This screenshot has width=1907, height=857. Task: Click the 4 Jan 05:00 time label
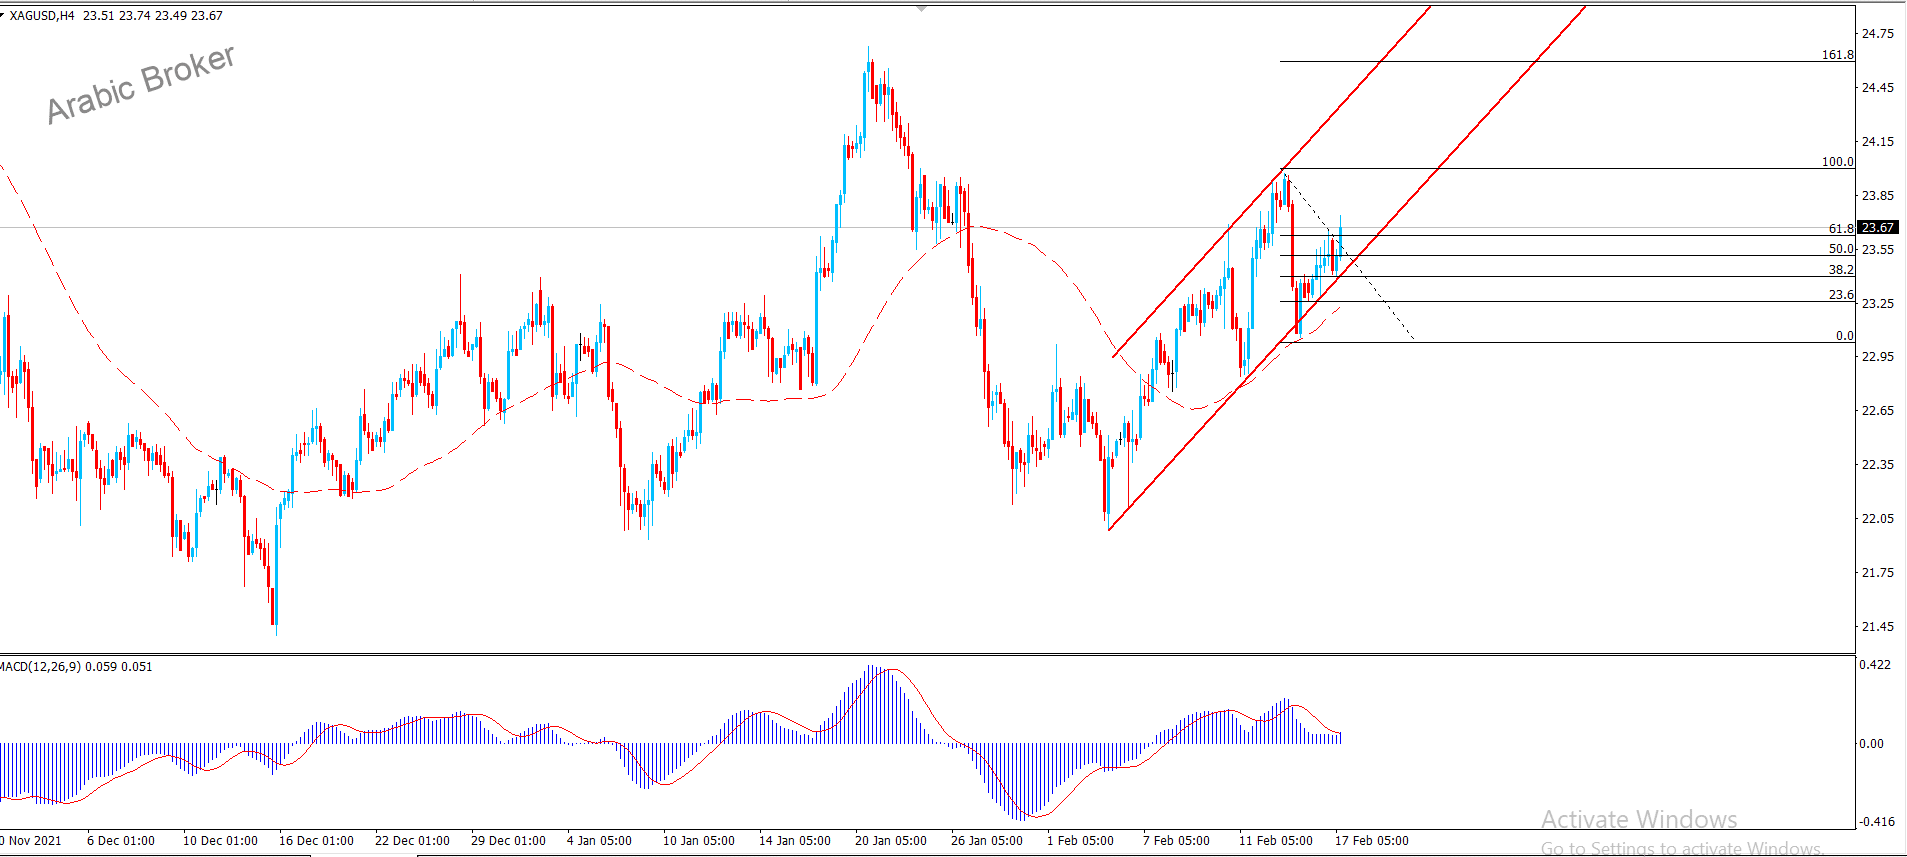click(x=599, y=841)
